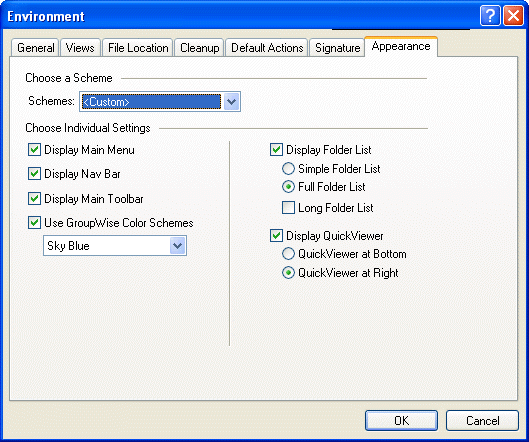Click the Cancel button
The width and height of the screenshot is (529, 442).
482,420
